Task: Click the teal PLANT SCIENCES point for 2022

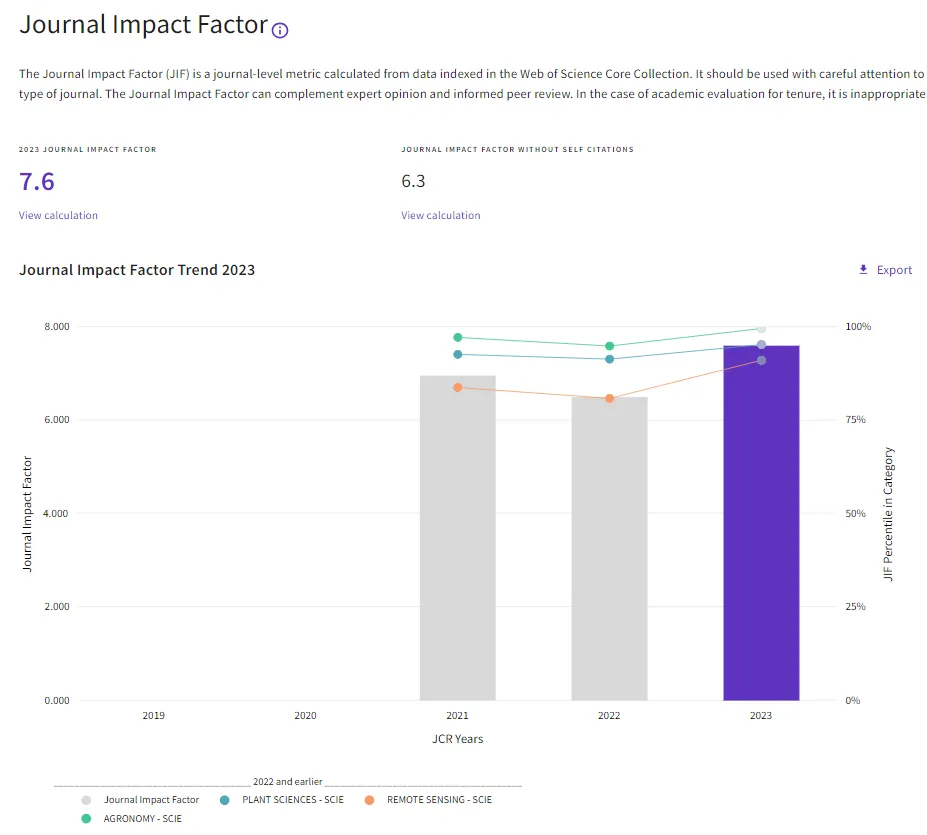Action: 610,359
